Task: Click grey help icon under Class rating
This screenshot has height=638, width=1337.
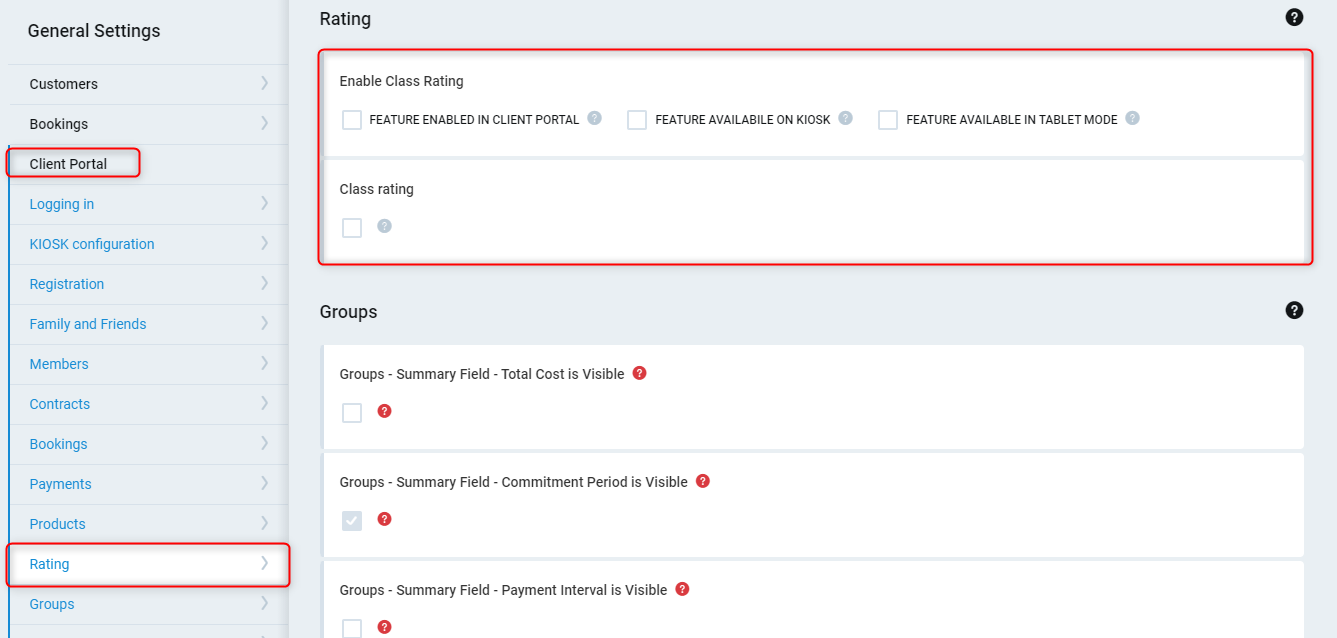Action: click(x=384, y=226)
